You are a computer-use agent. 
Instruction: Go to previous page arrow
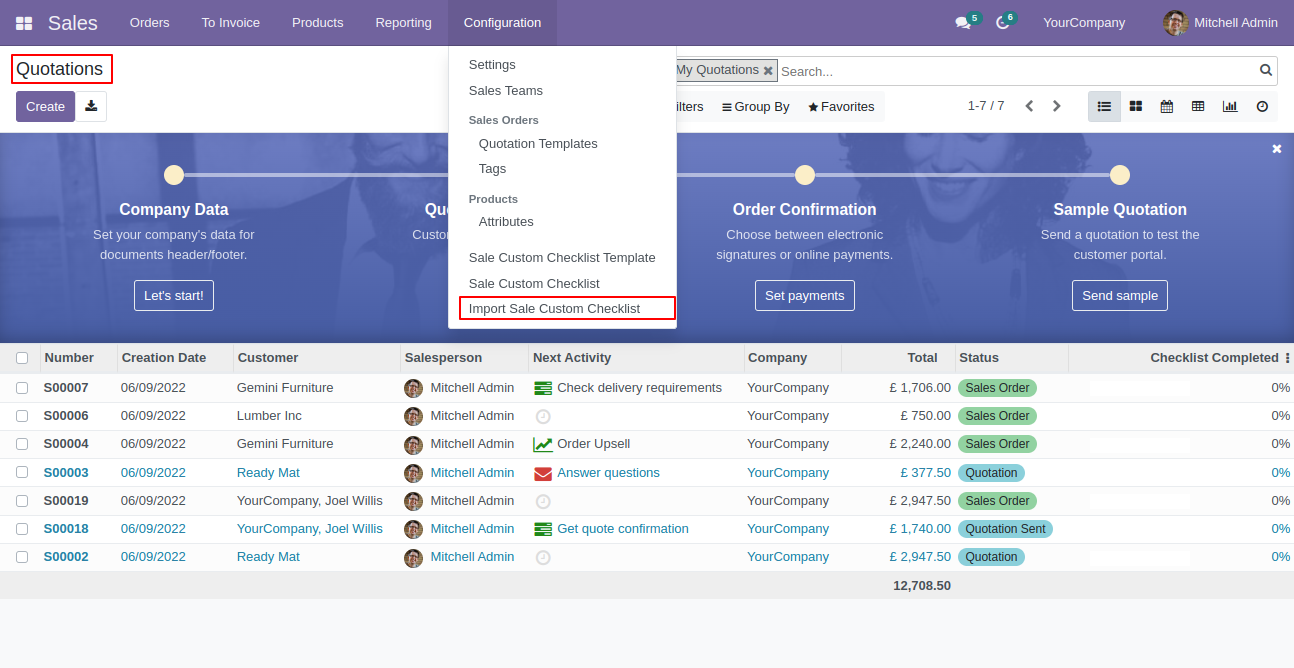[x=1029, y=106]
